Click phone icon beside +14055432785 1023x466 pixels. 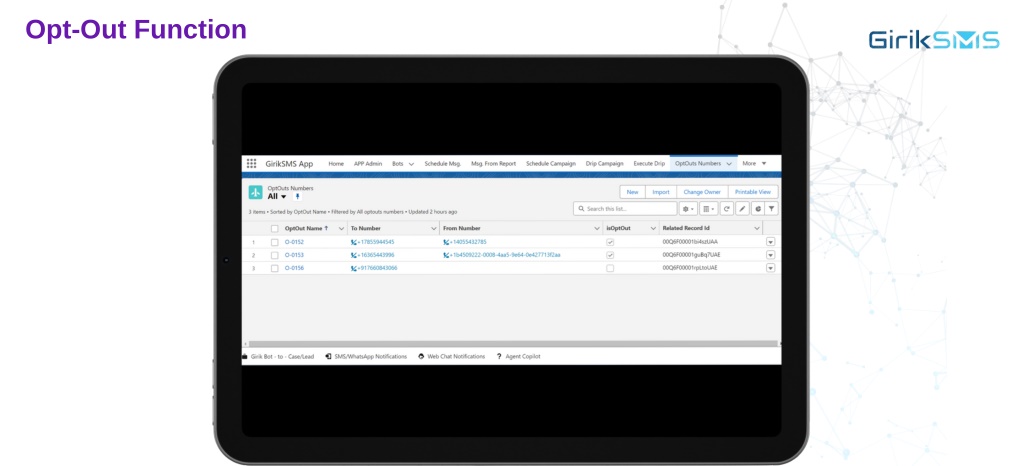pos(446,242)
